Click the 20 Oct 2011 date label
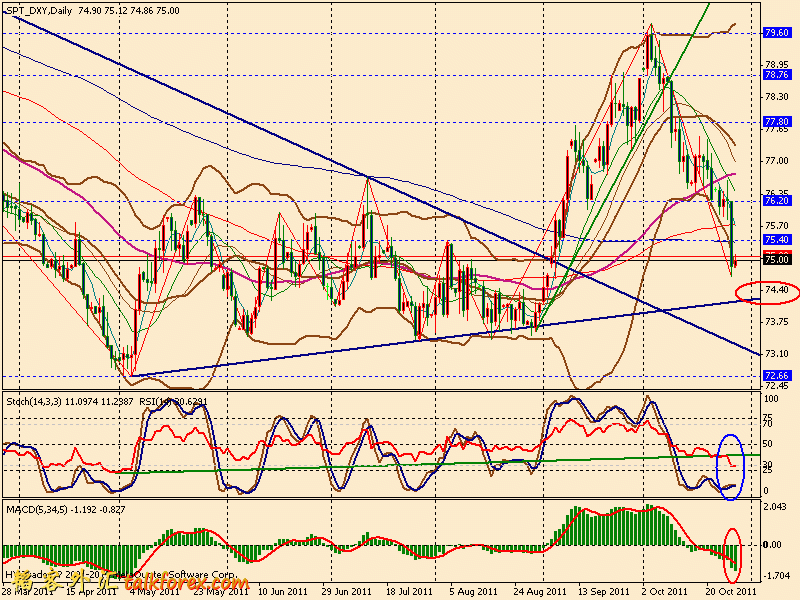Image resolution: width=800 pixels, height=600 pixels. point(731,592)
